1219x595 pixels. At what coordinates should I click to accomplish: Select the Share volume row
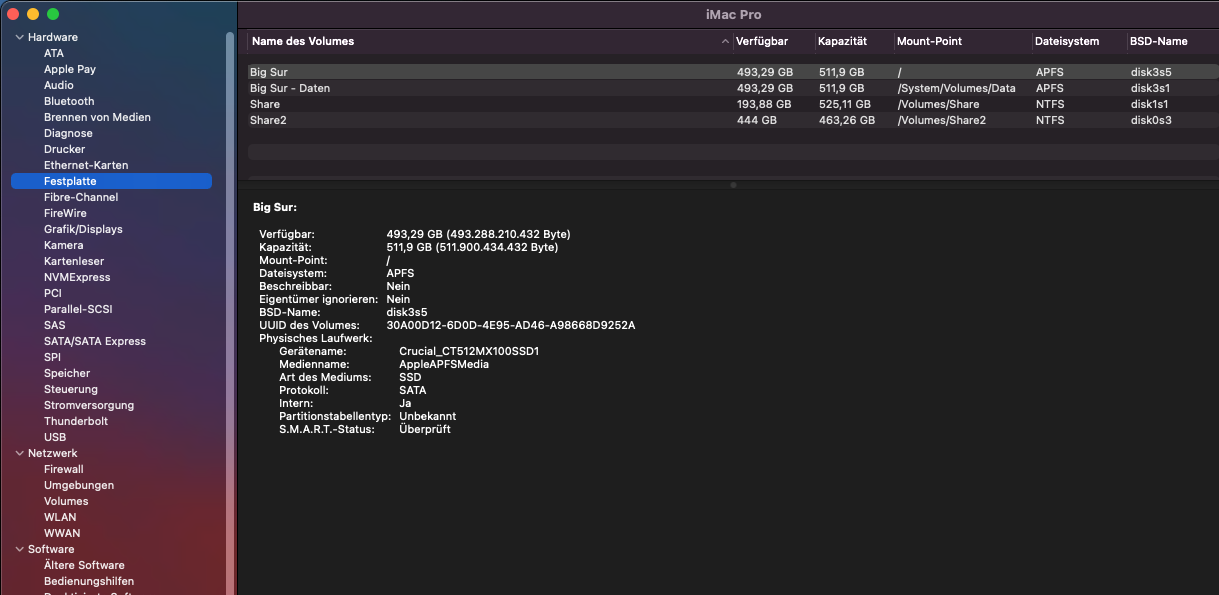click(x=733, y=104)
